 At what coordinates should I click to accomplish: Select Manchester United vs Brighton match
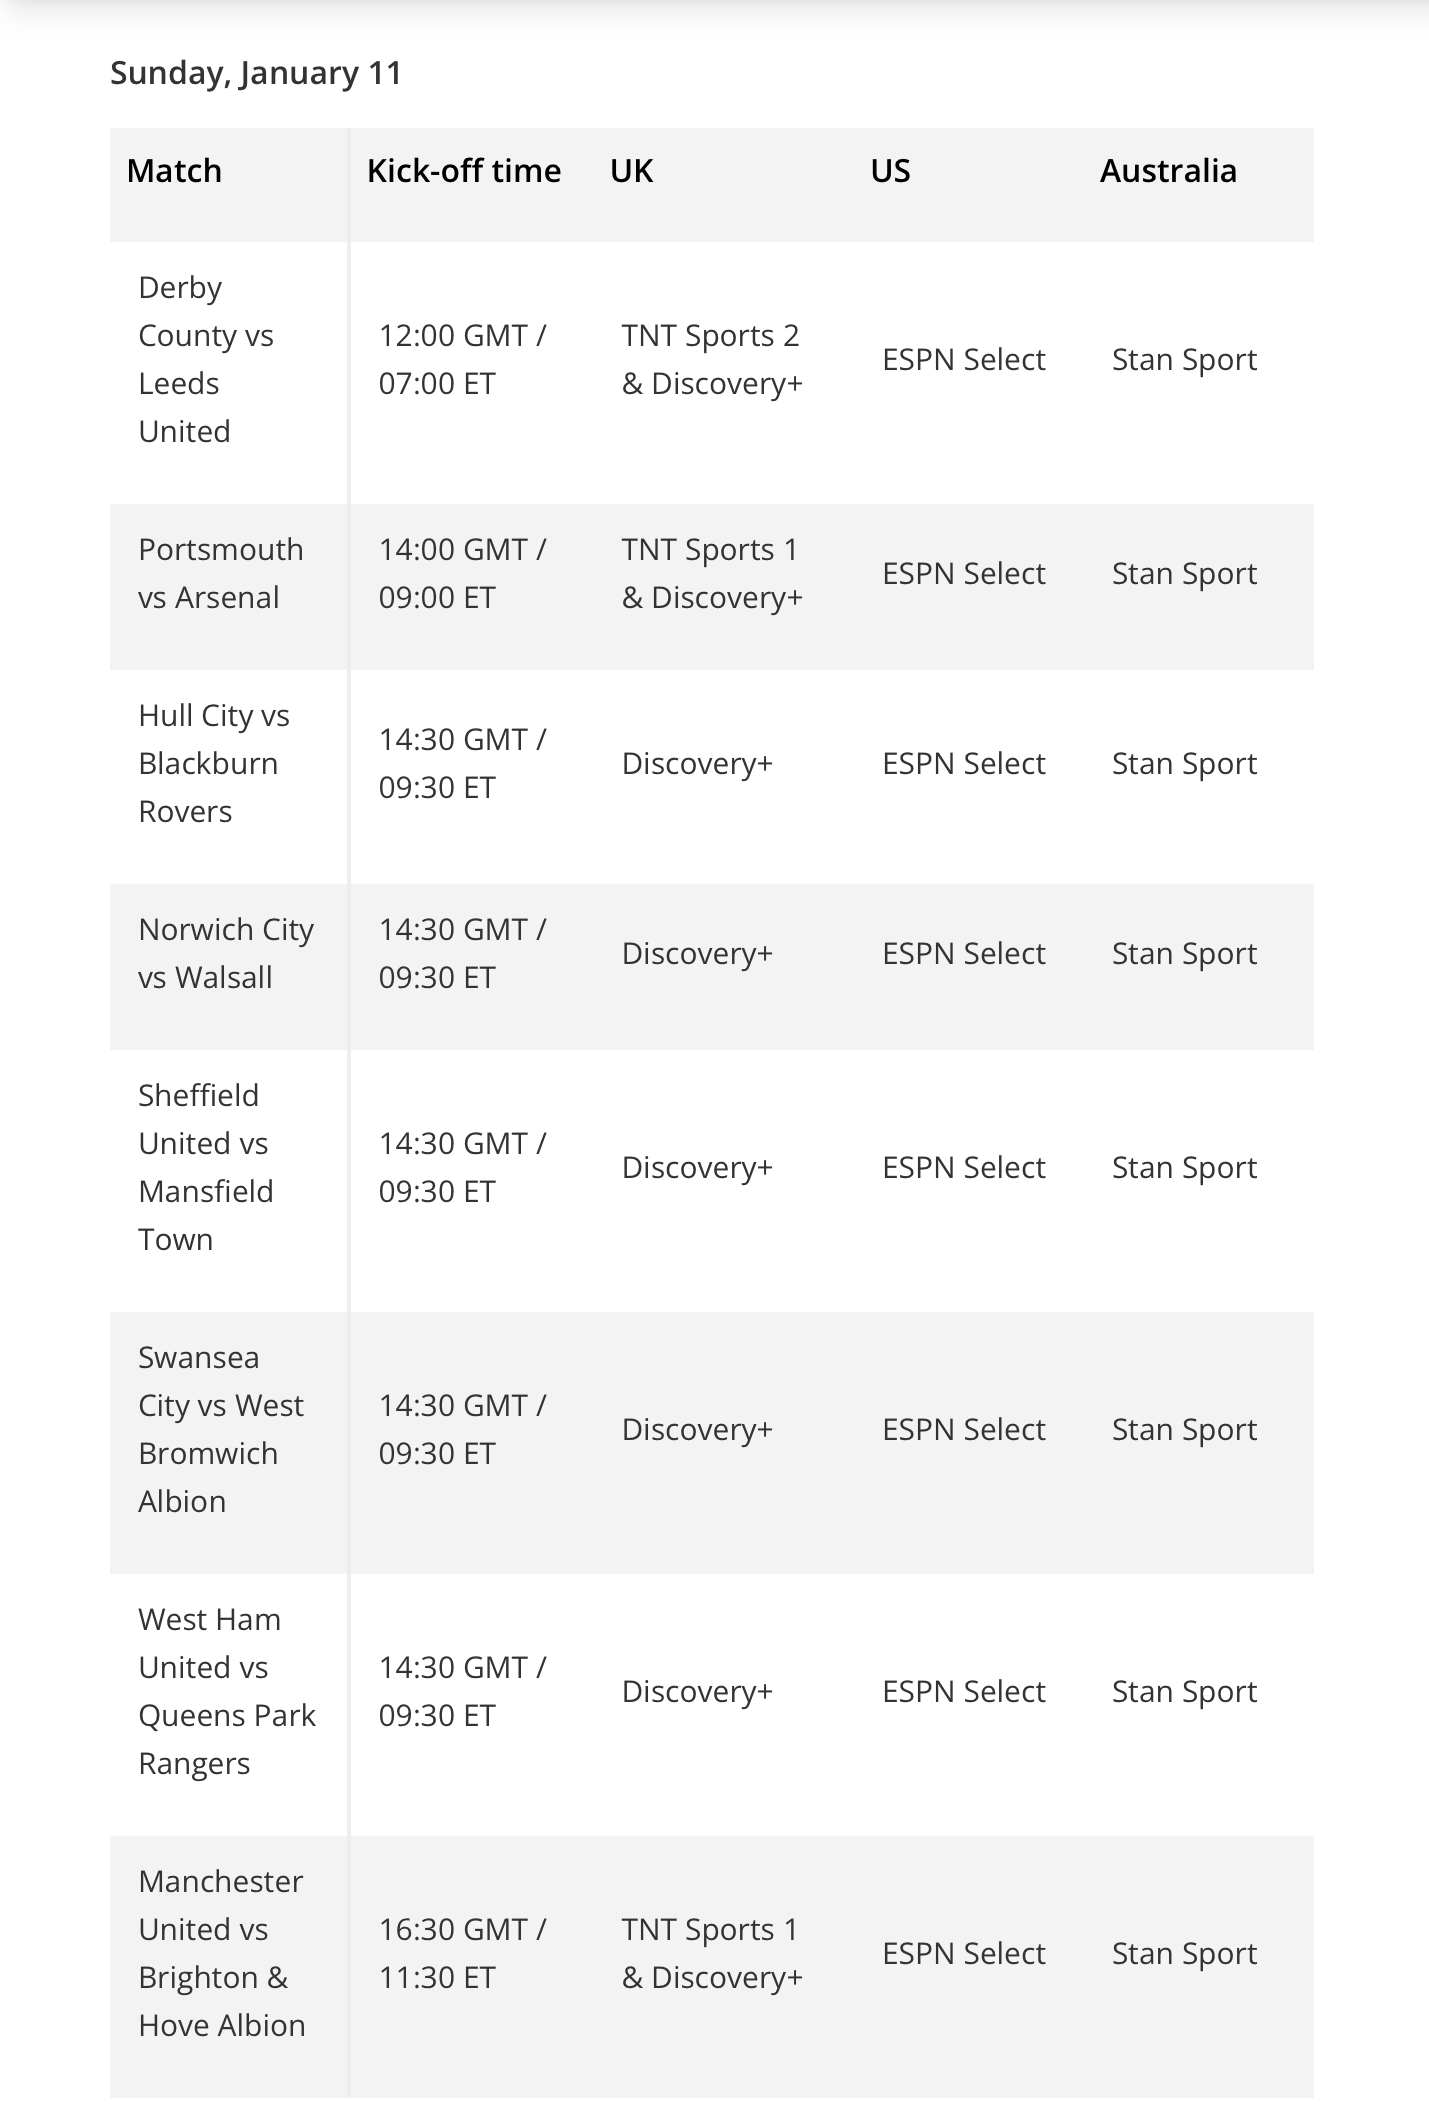222,1953
